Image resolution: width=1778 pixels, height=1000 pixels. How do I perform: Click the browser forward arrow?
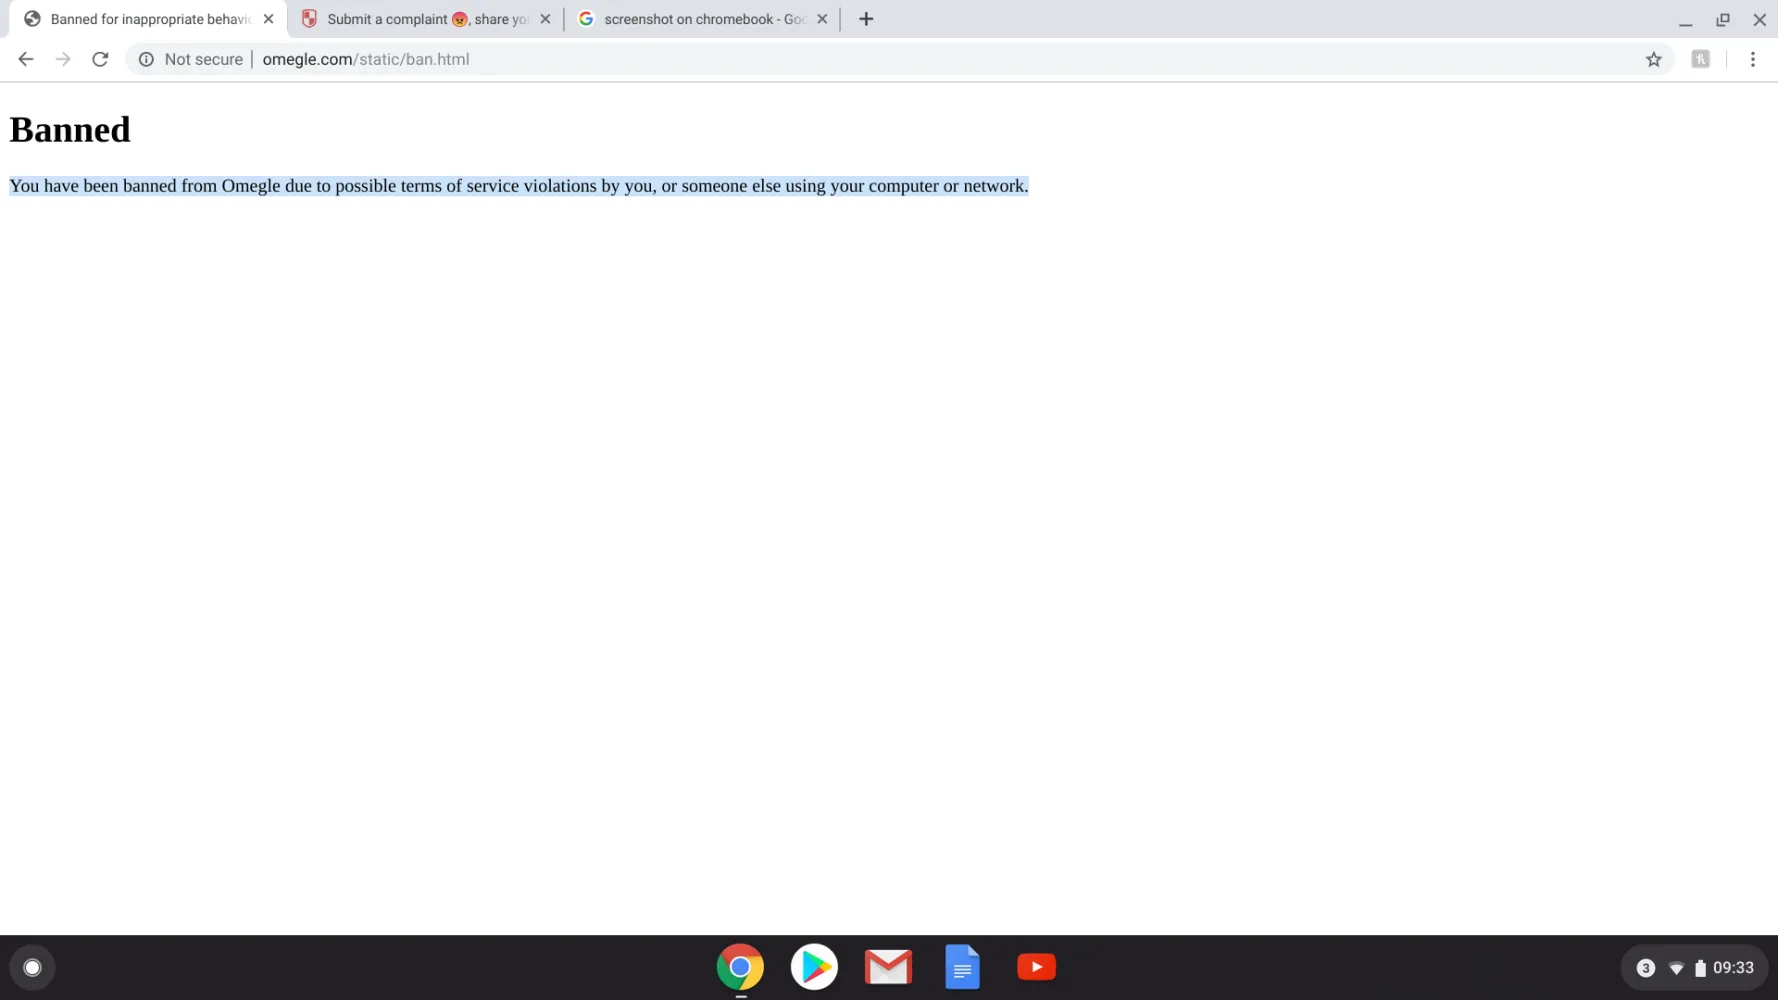pyautogui.click(x=63, y=59)
